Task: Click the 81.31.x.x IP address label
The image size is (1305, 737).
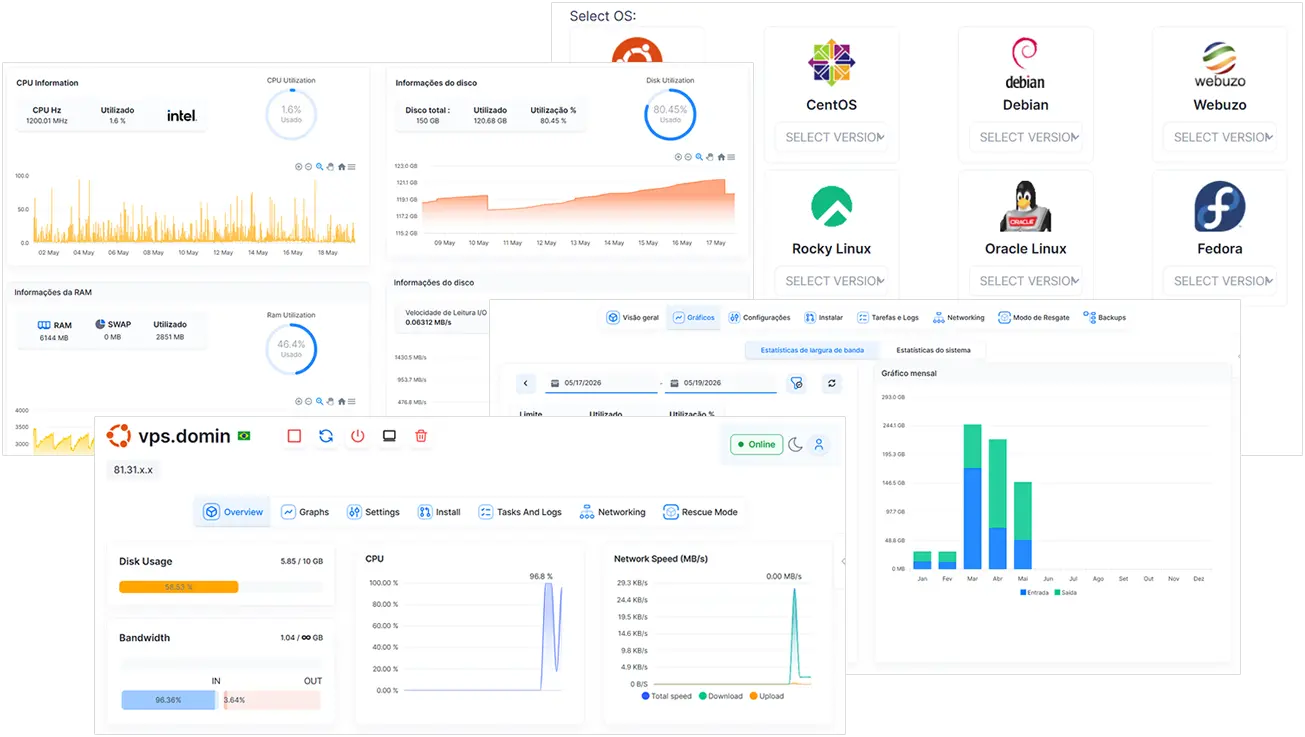Action: pos(133,469)
